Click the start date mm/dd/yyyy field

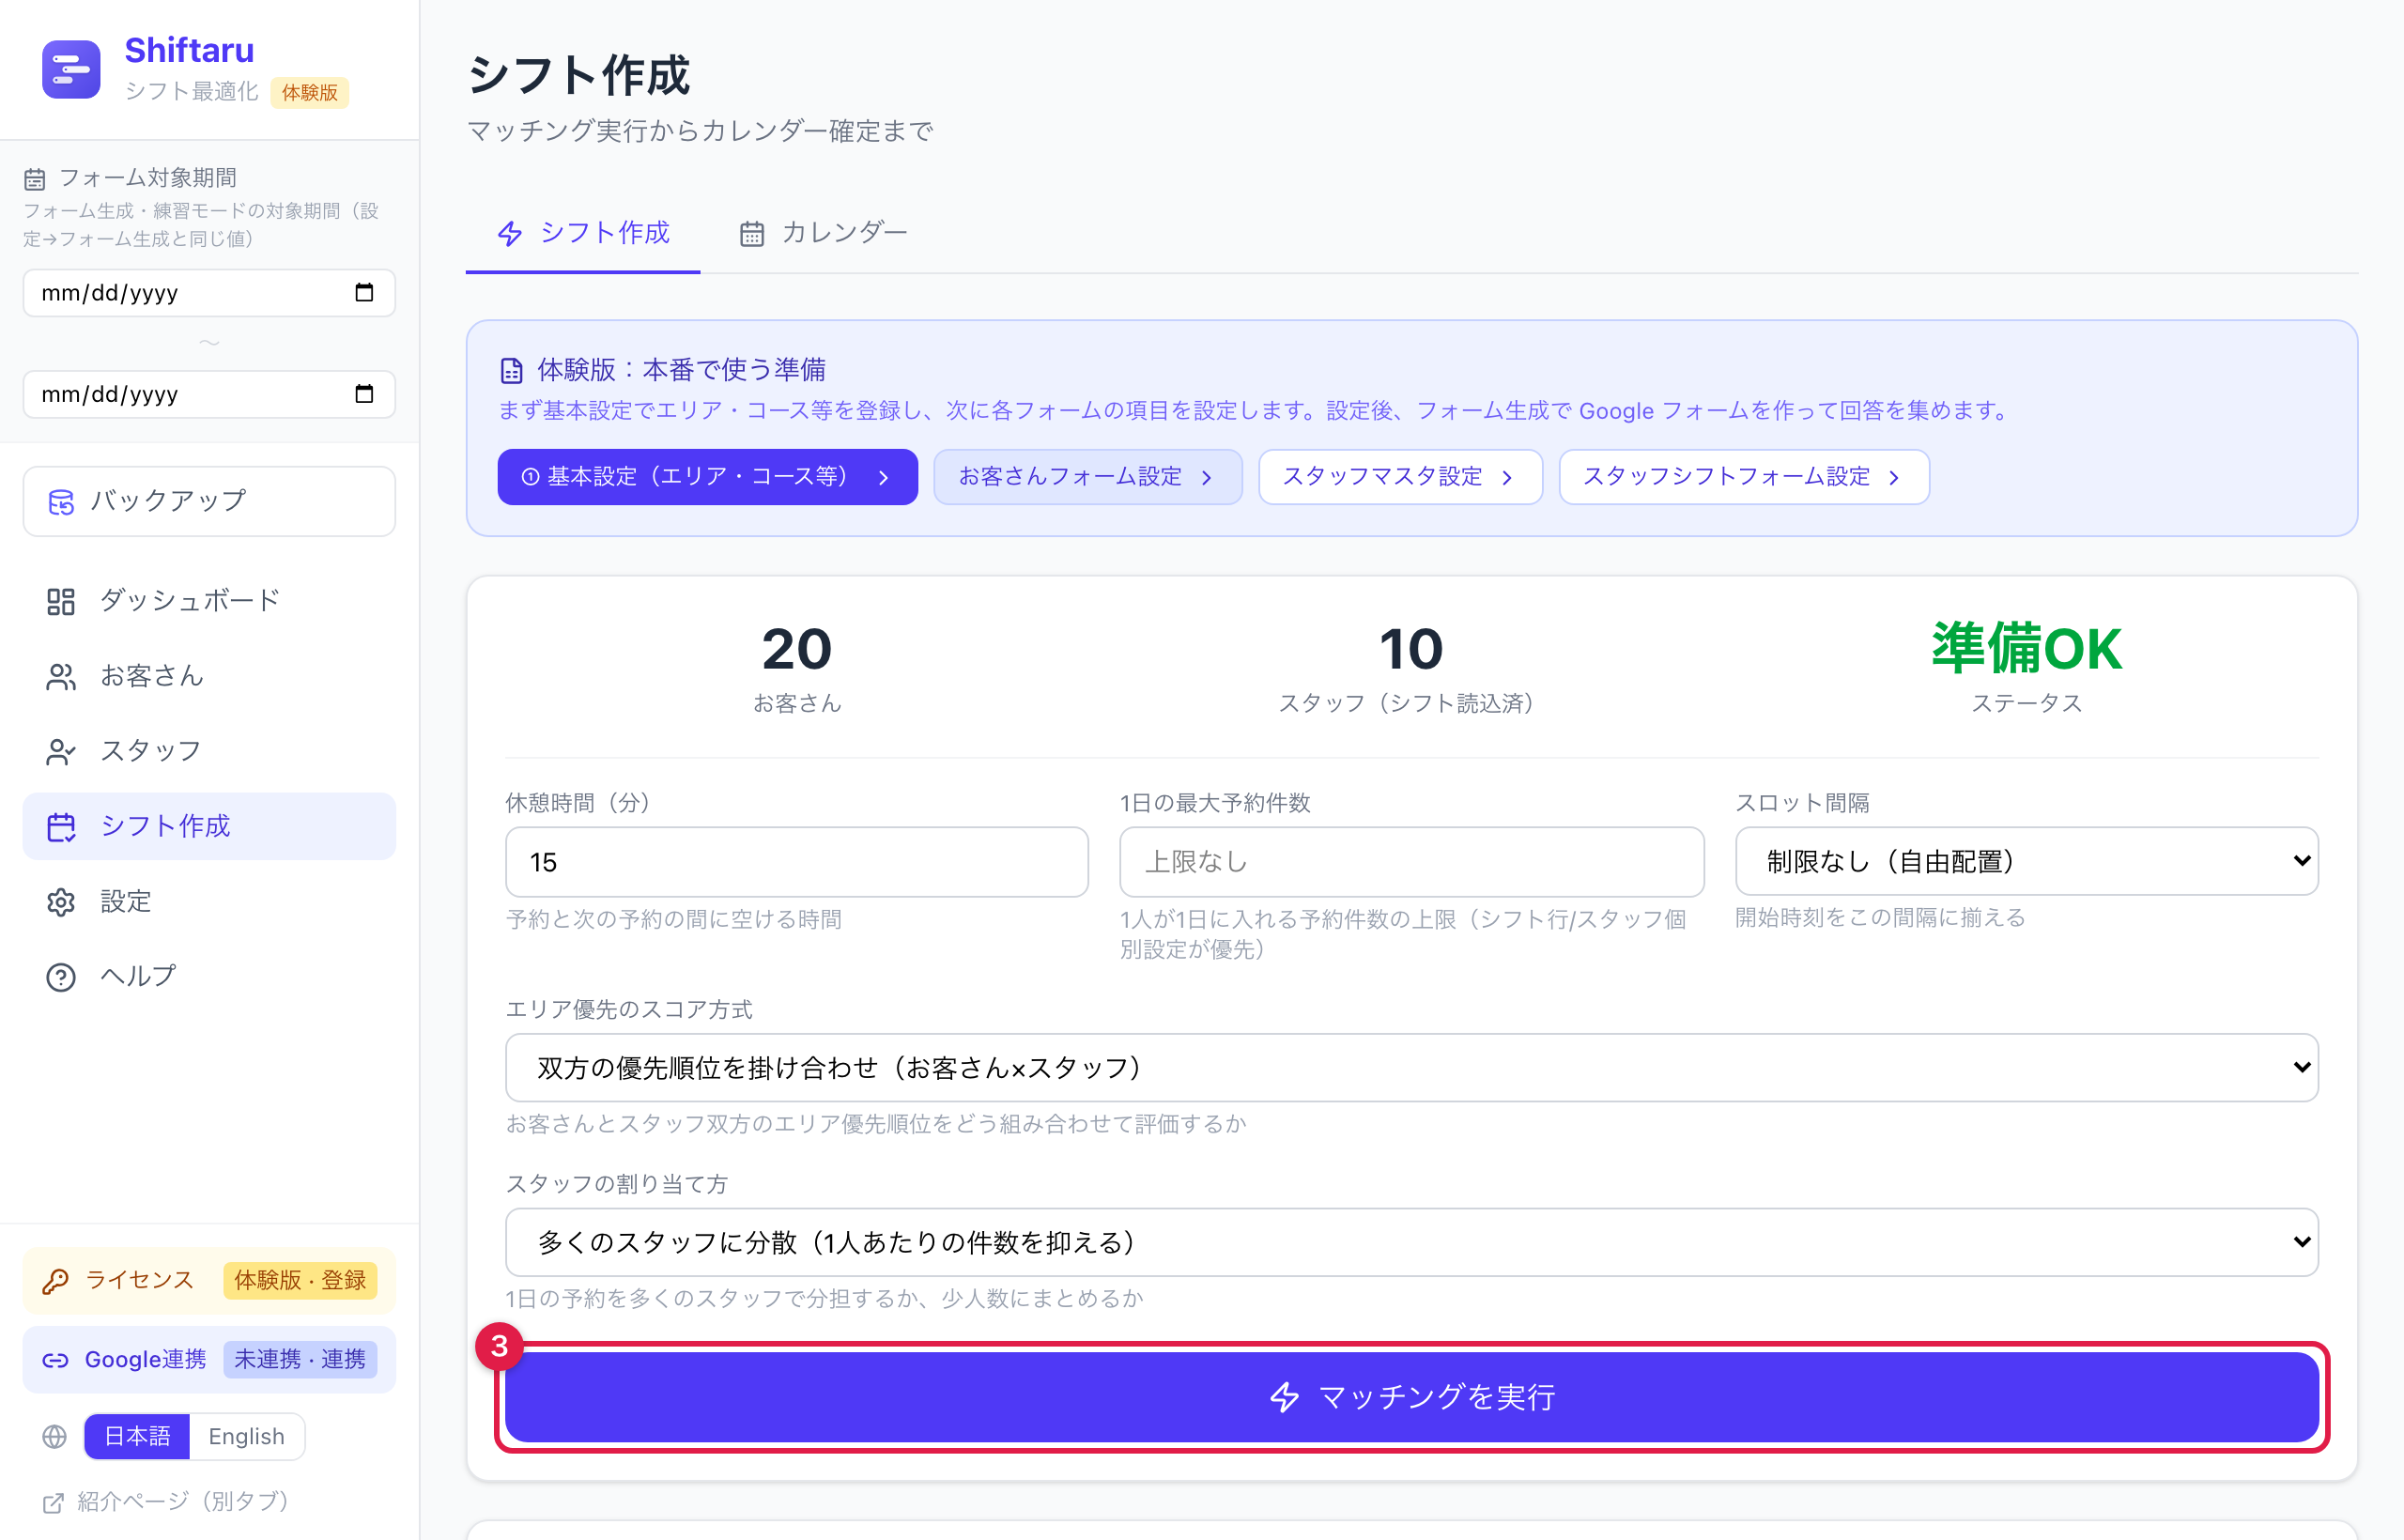209,292
